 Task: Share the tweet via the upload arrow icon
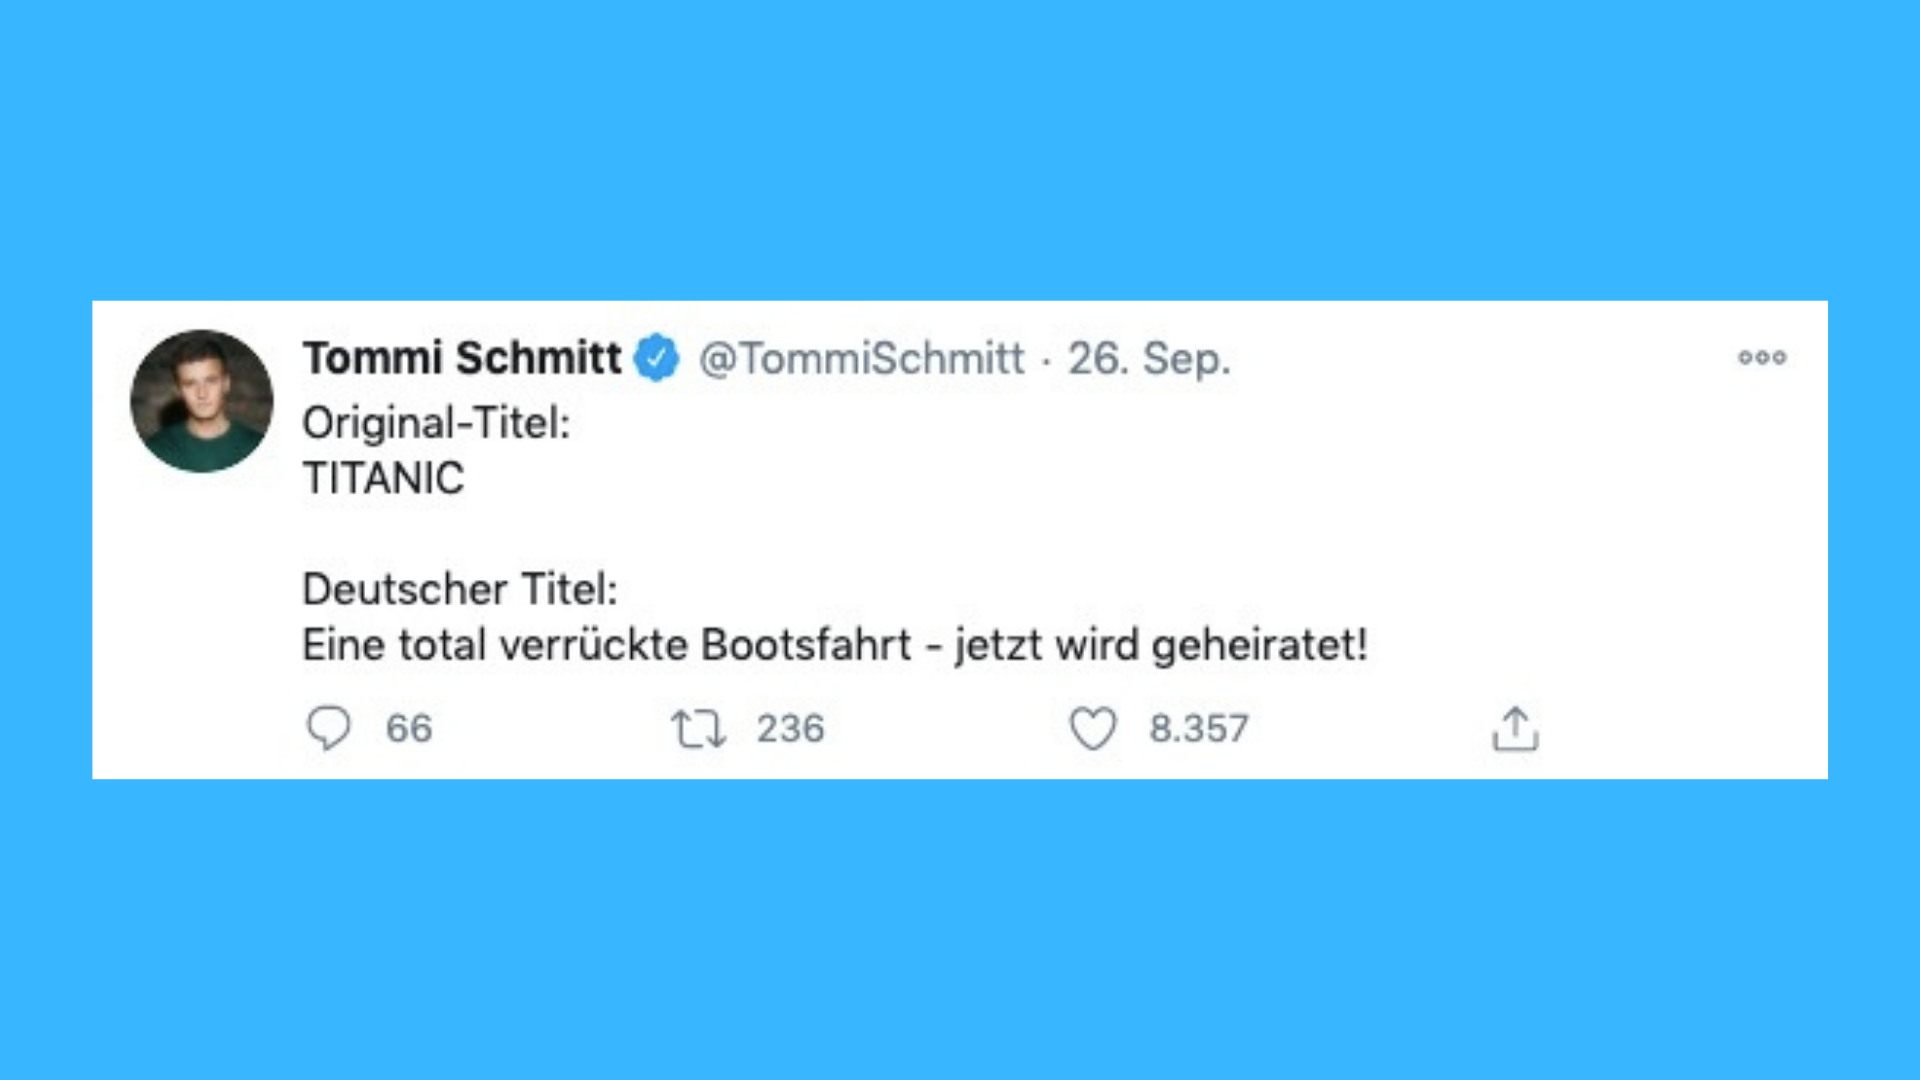tap(1515, 728)
